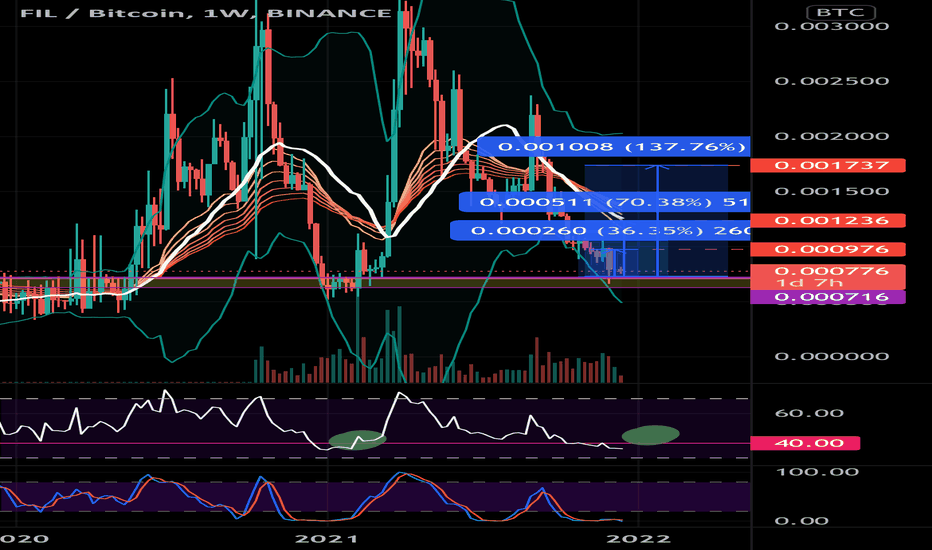The width and height of the screenshot is (932, 550).
Task: Click the FIL / Bitcoin chart title
Action: pyautogui.click(x=206, y=12)
